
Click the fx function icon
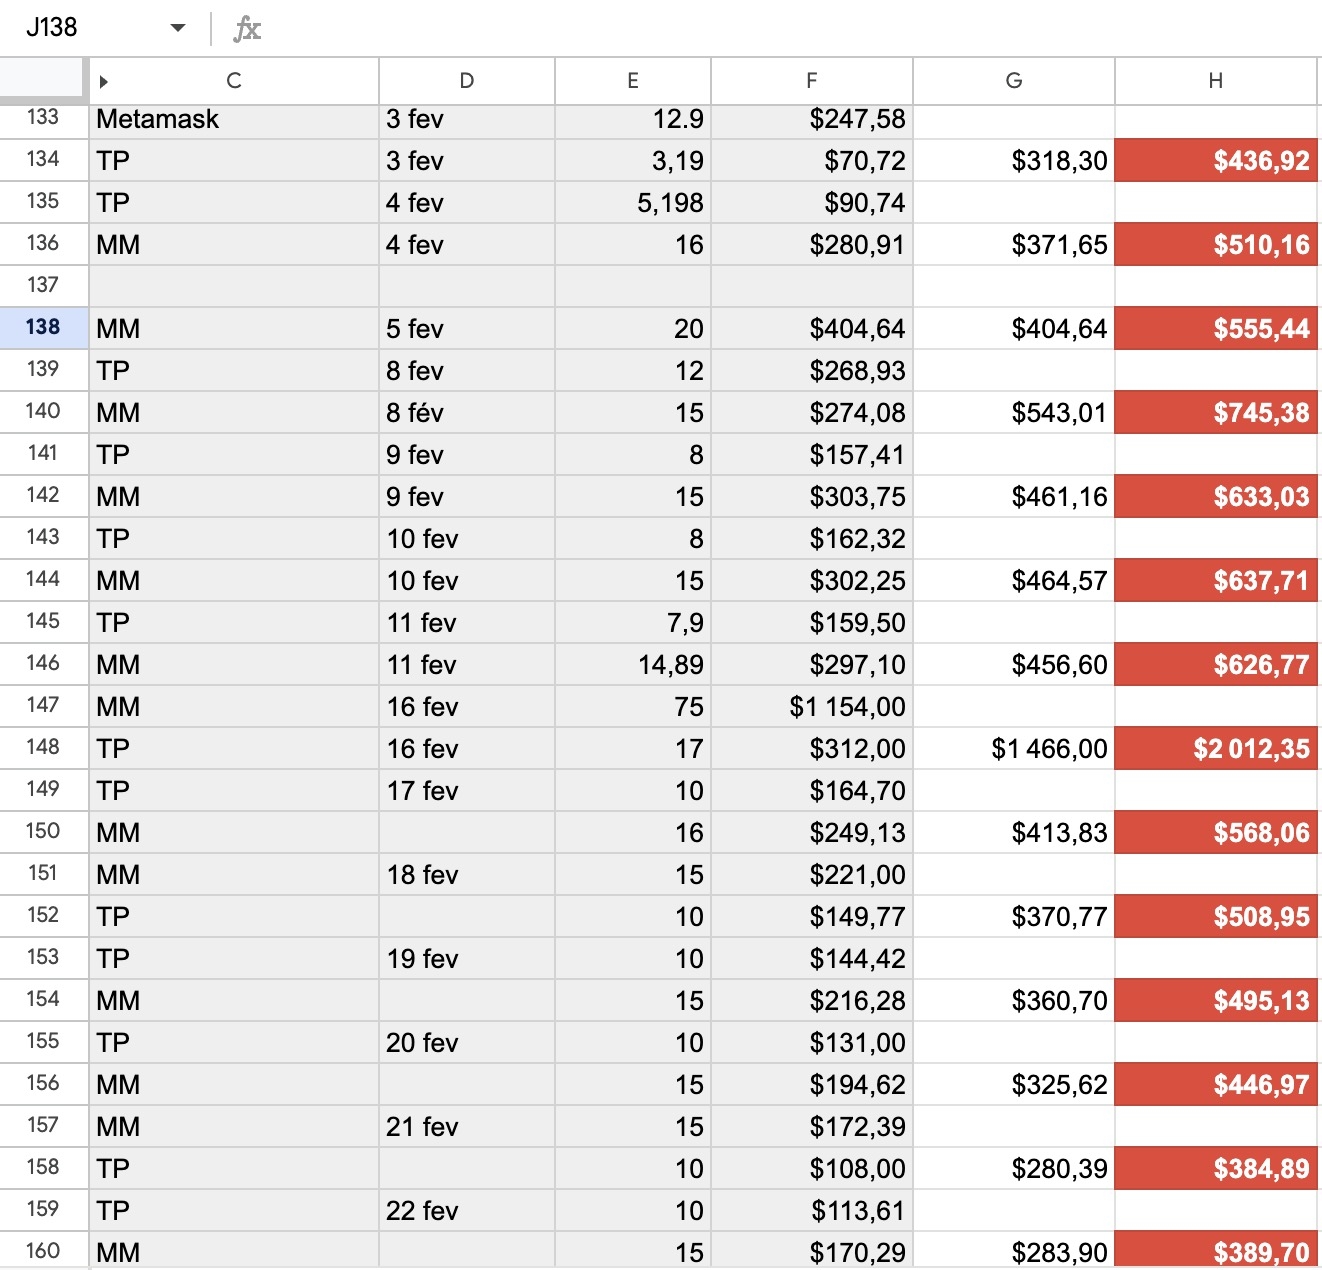247,29
